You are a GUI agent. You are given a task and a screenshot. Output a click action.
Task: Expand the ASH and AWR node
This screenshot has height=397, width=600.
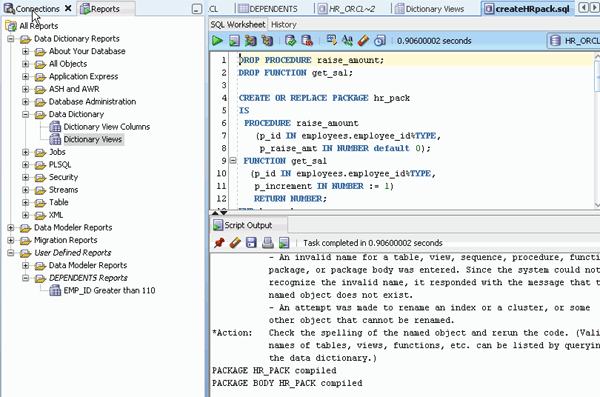click(25, 89)
